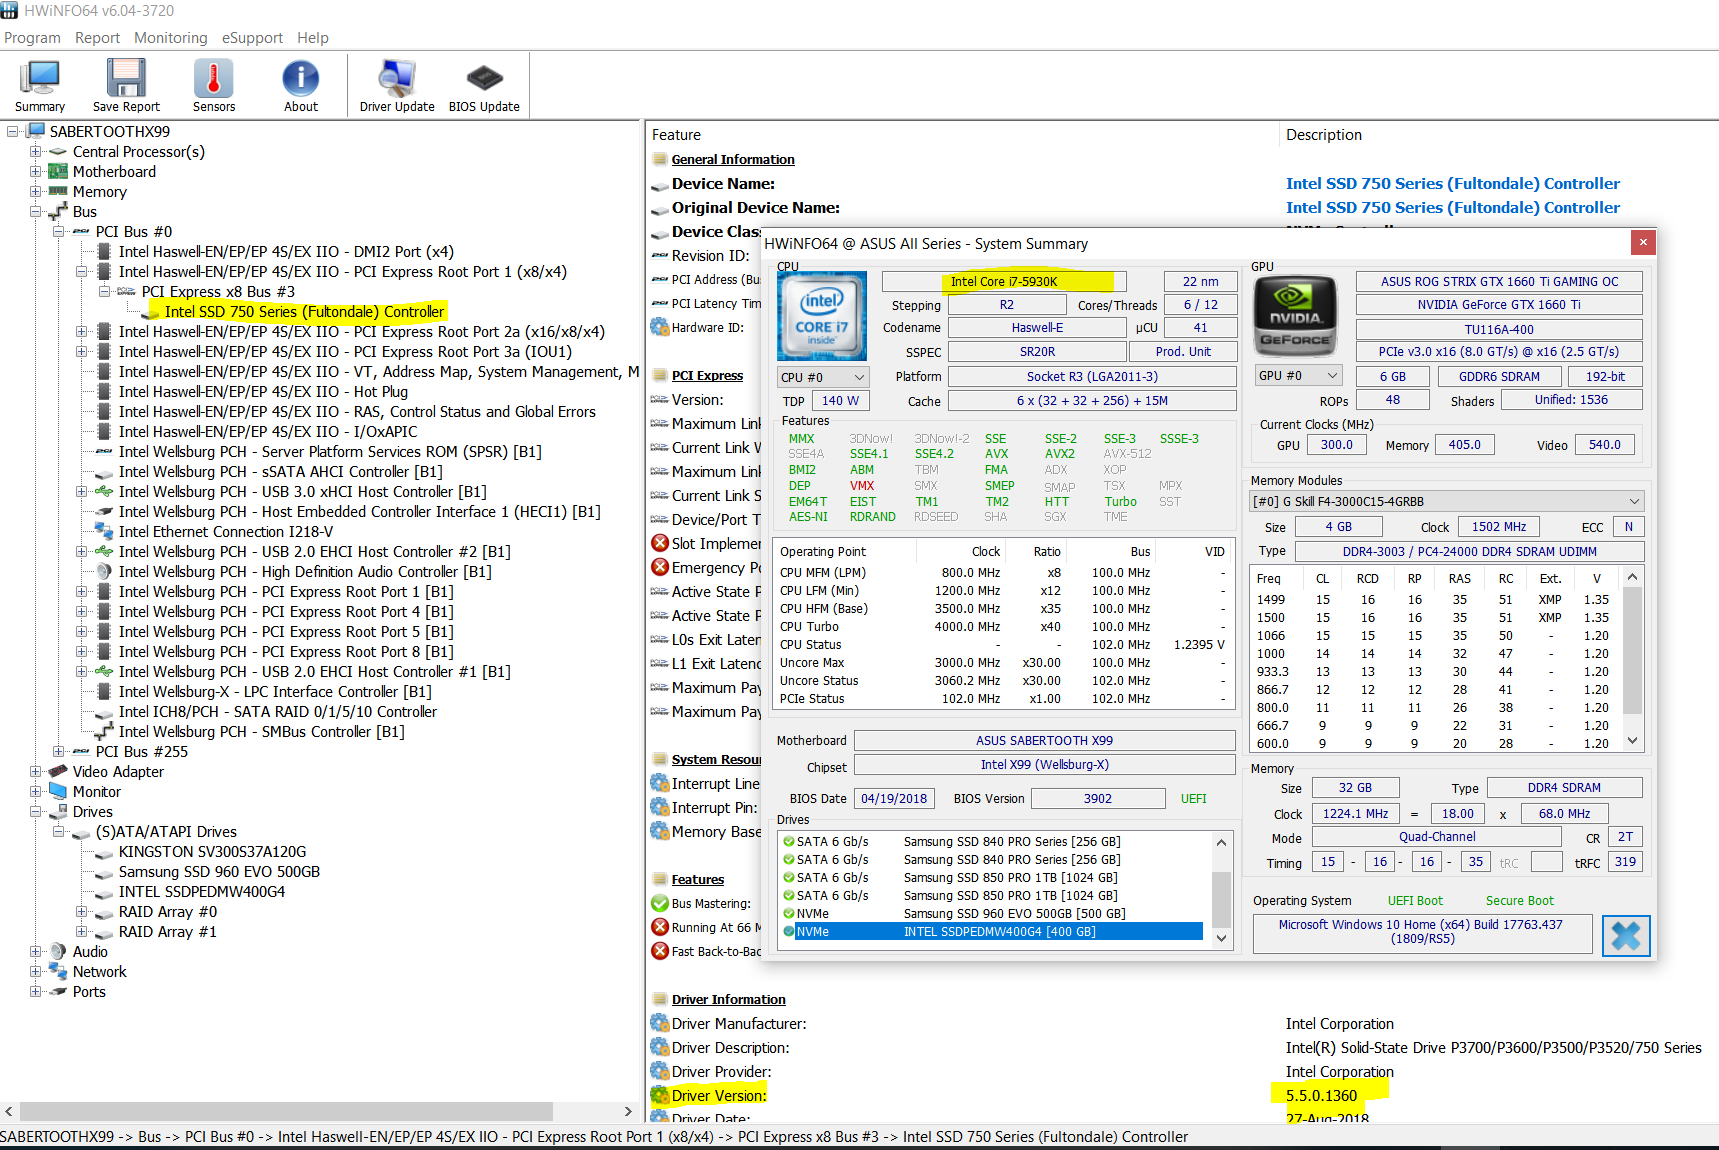Click tree panel horizontal scrollbar
Image resolution: width=1719 pixels, height=1150 pixels.
click(x=286, y=1111)
